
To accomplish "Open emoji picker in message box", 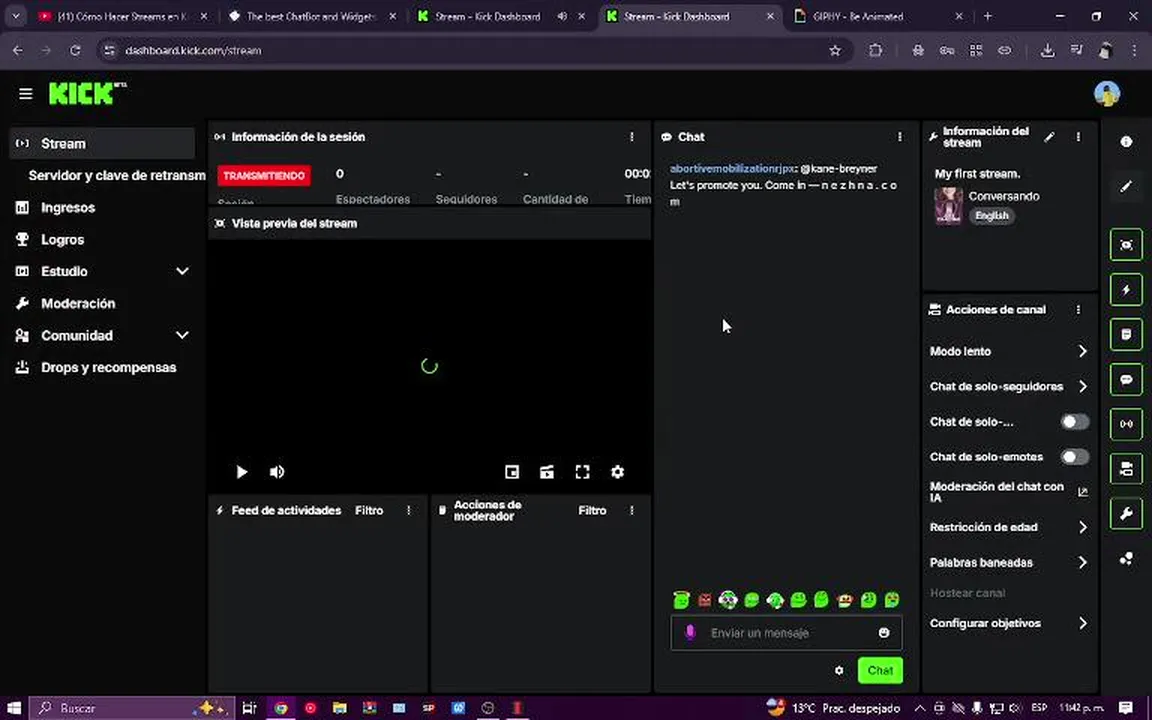I will point(884,633).
